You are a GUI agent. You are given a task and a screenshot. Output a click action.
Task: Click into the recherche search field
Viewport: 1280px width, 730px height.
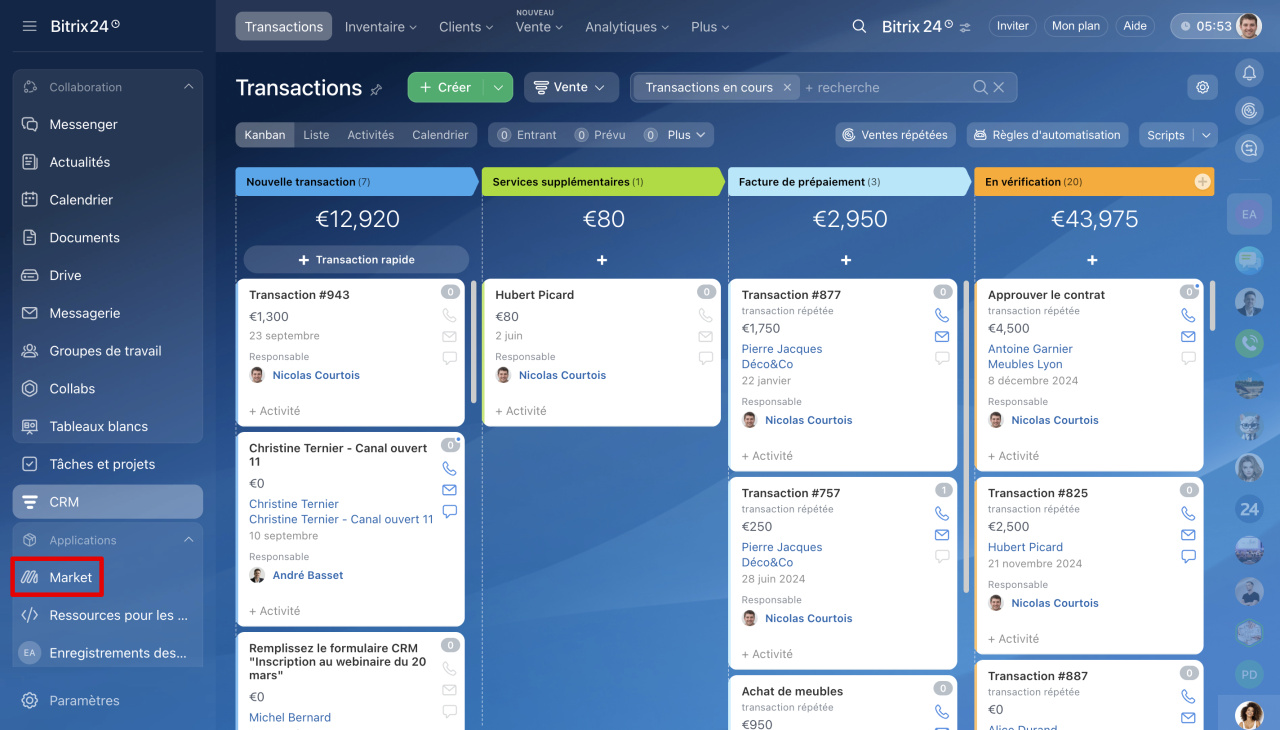pyautogui.click(x=885, y=88)
